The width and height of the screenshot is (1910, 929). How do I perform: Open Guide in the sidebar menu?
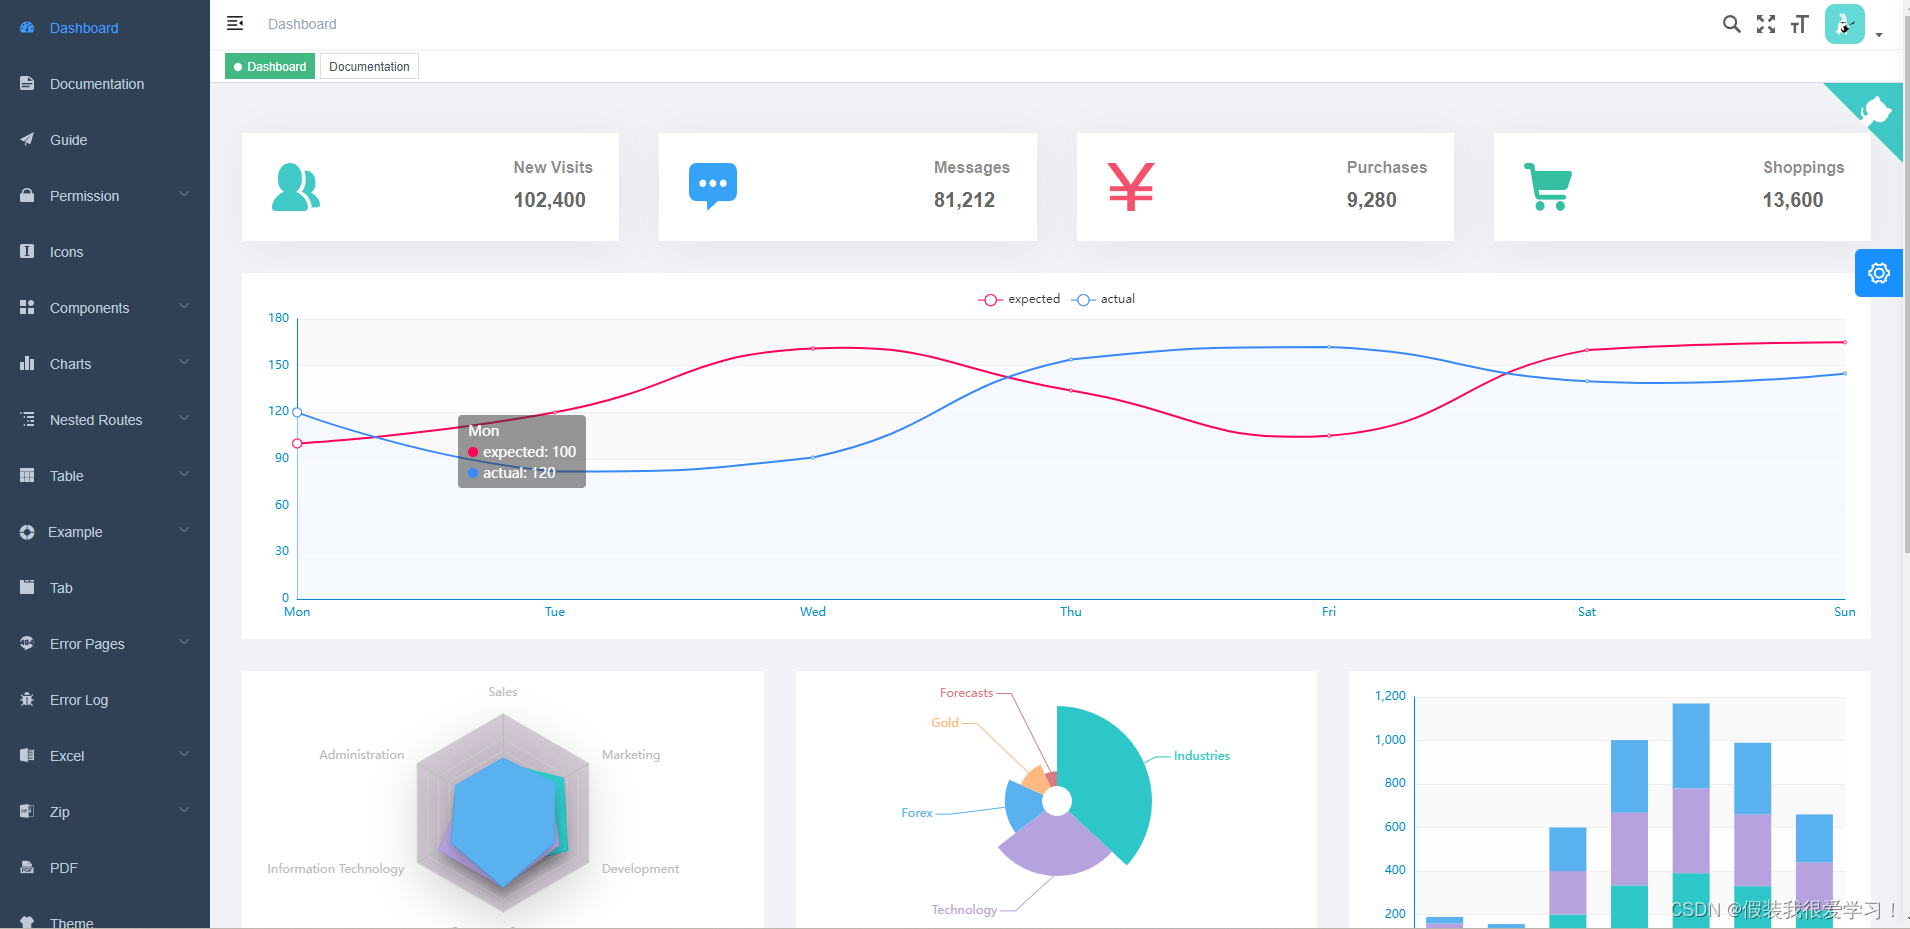click(x=105, y=140)
